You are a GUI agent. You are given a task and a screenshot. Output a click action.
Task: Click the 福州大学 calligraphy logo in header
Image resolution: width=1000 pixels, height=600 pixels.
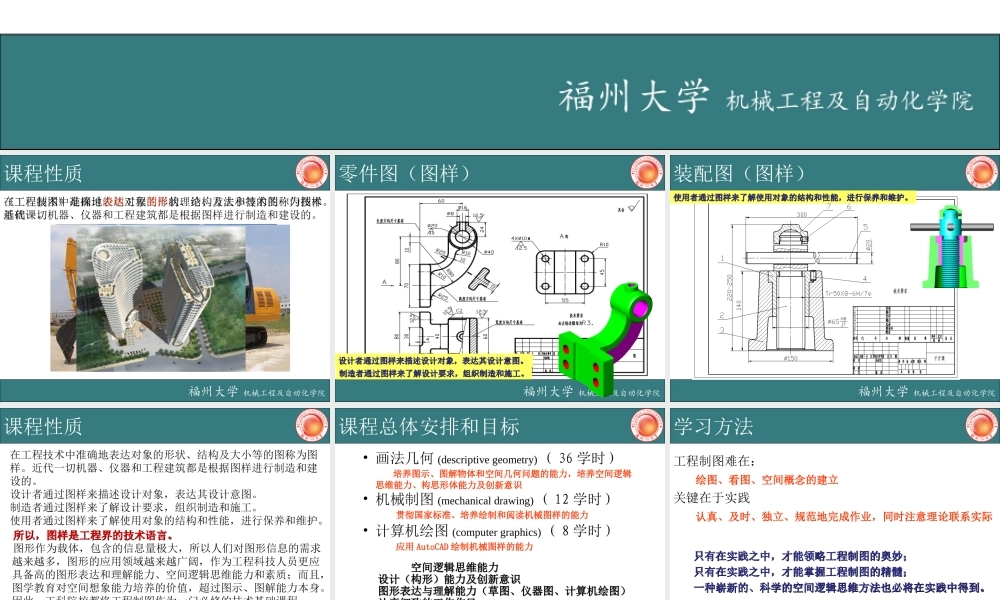(632, 95)
